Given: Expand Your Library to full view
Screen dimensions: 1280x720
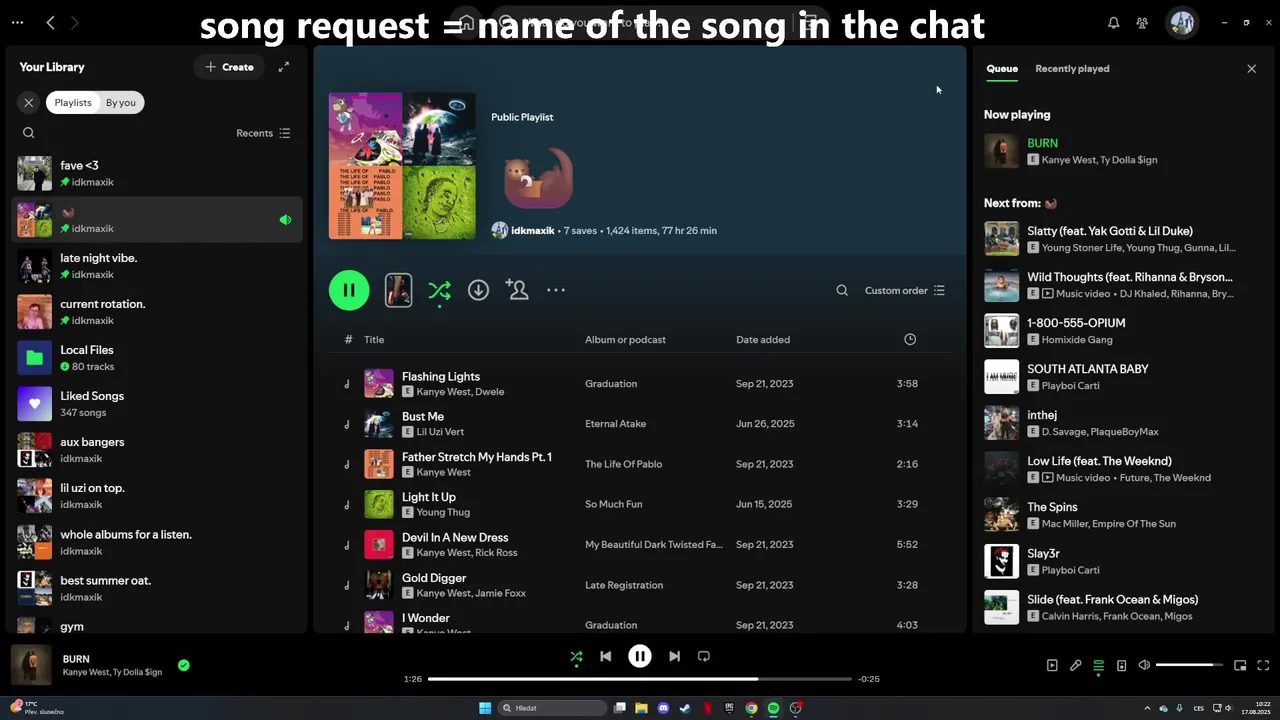Looking at the screenshot, I should pos(284,67).
